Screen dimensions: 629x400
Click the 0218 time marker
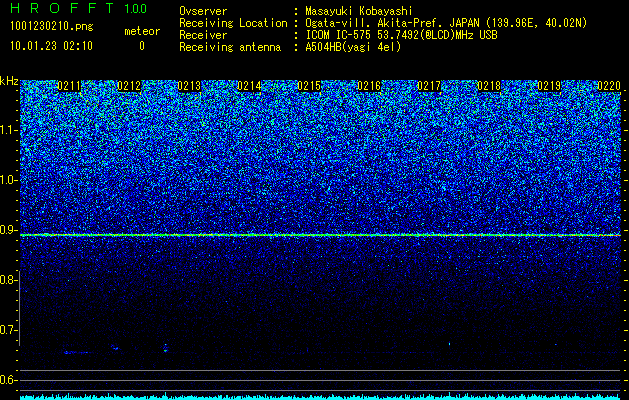[x=489, y=86]
